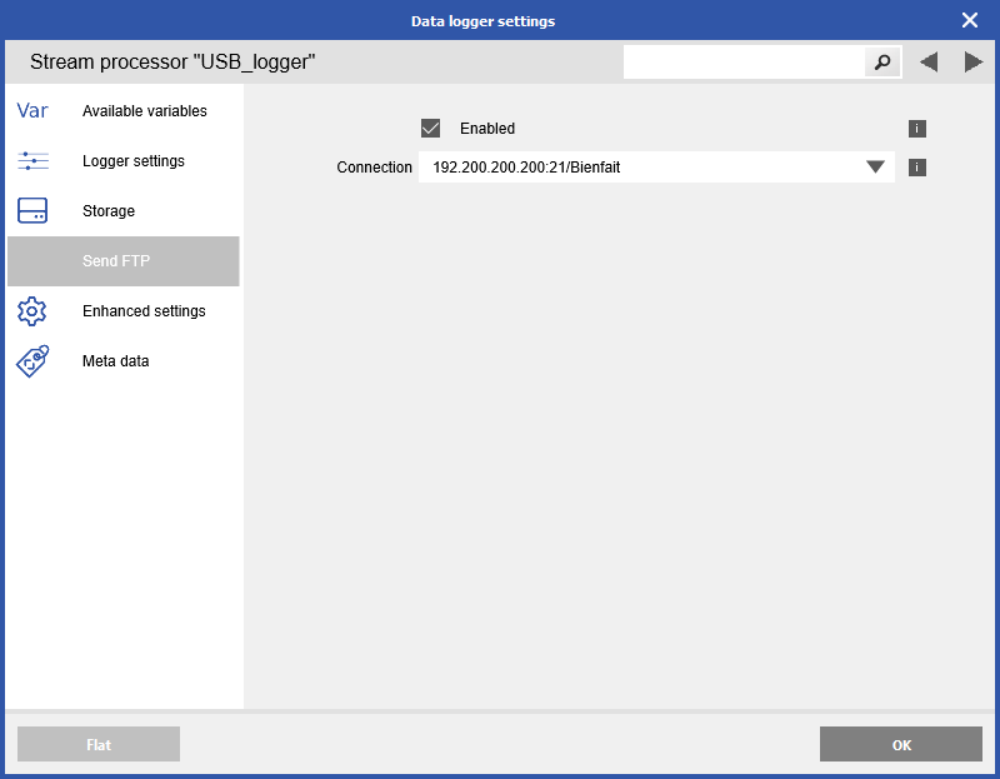Click the Flat button
Image resolution: width=1000 pixels, height=779 pixels.
[98, 744]
